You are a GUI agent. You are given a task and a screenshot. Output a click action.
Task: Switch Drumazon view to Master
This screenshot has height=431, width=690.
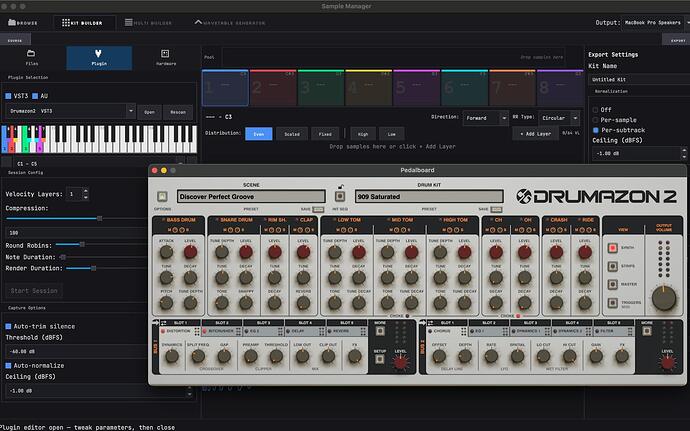[612, 284]
